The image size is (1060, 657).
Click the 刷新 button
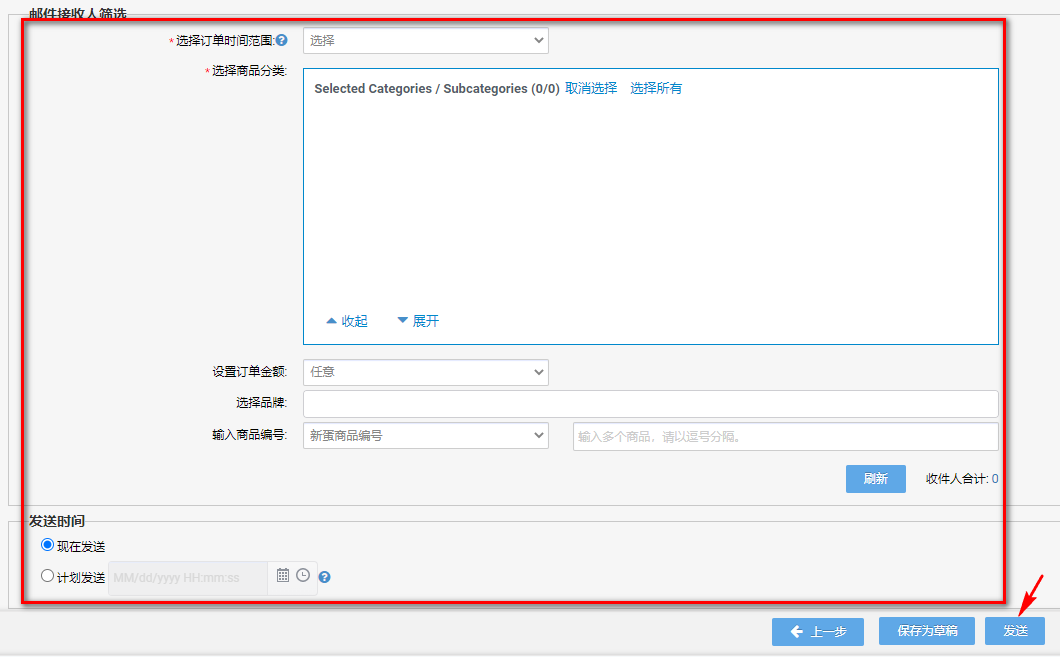pos(875,479)
